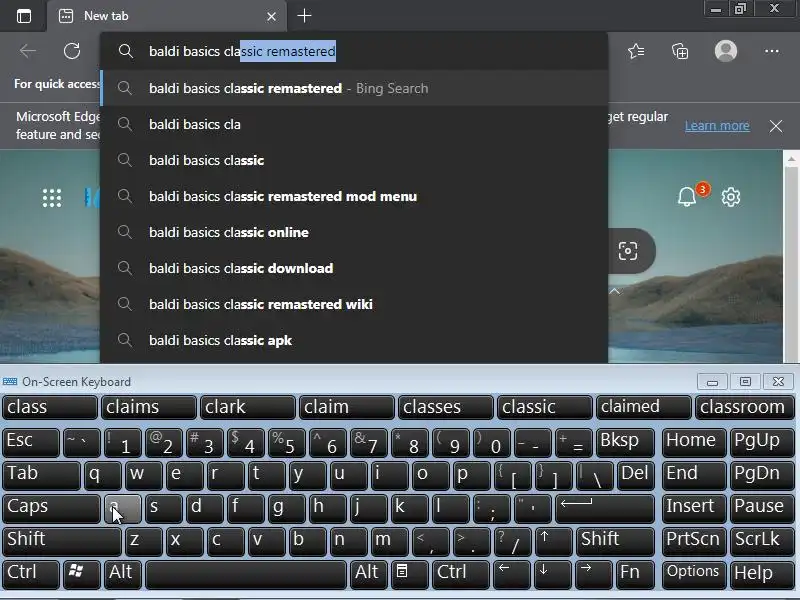The image size is (800, 600).
Task: Open the apps grid launcher icon
Action: click(52, 198)
